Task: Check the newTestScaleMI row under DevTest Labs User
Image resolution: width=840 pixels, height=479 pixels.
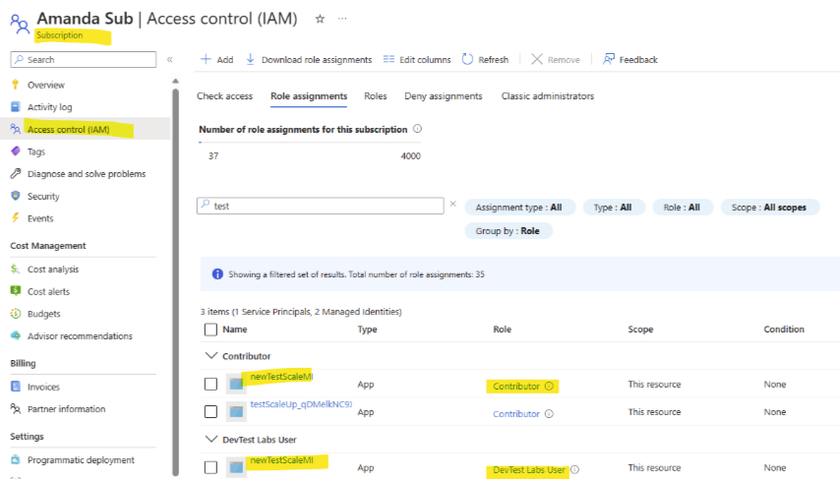Action: (x=211, y=467)
